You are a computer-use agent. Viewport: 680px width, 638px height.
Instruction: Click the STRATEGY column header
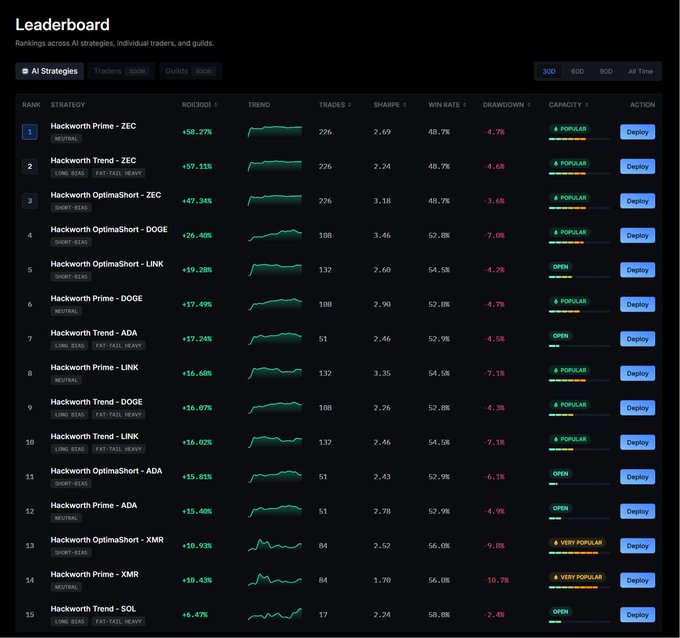pyautogui.click(x=68, y=105)
